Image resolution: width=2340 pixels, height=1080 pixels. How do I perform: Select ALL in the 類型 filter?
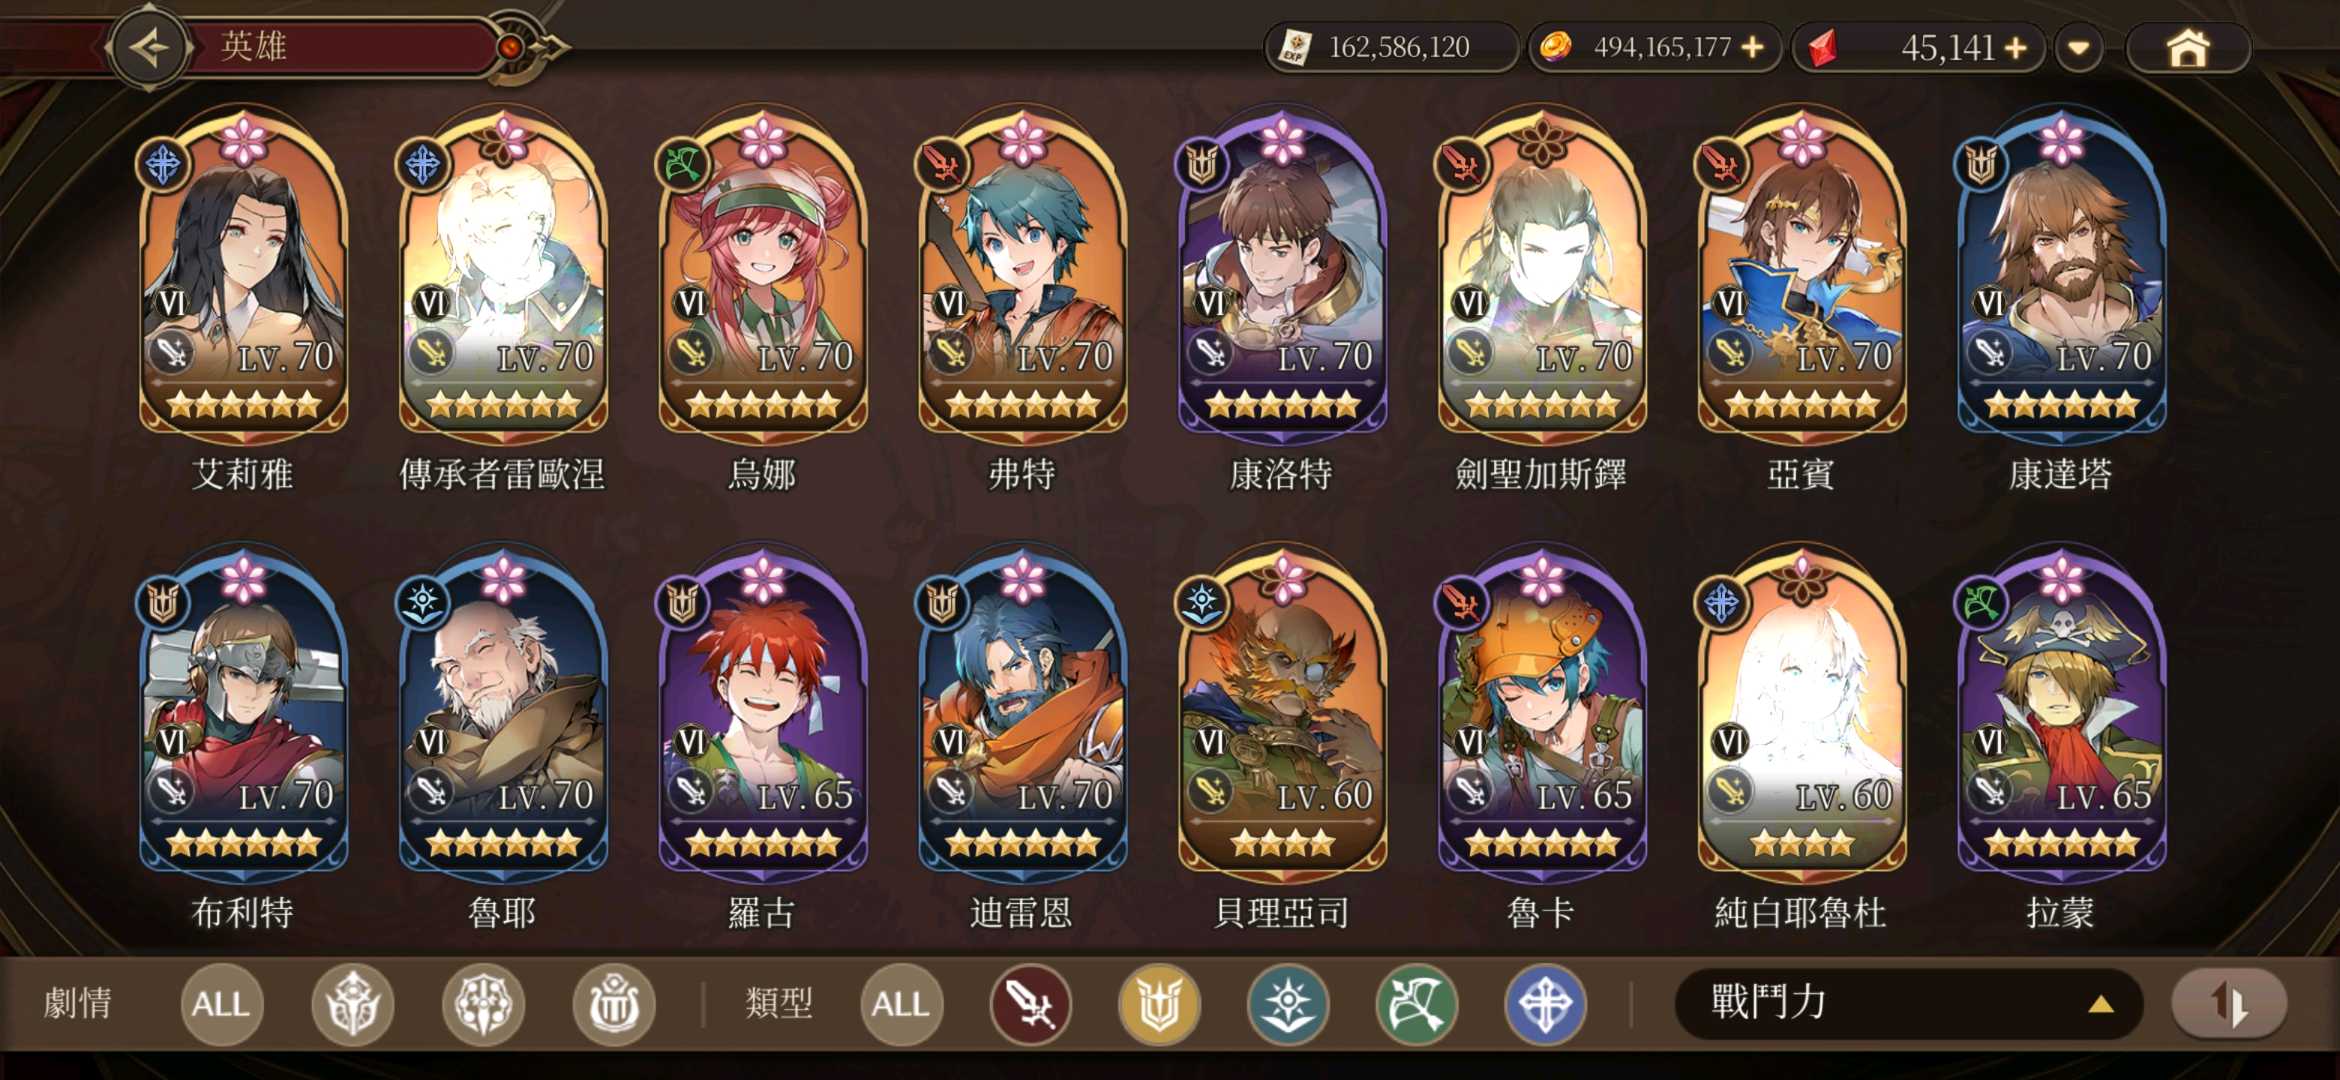pyautogui.click(x=901, y=1004)
